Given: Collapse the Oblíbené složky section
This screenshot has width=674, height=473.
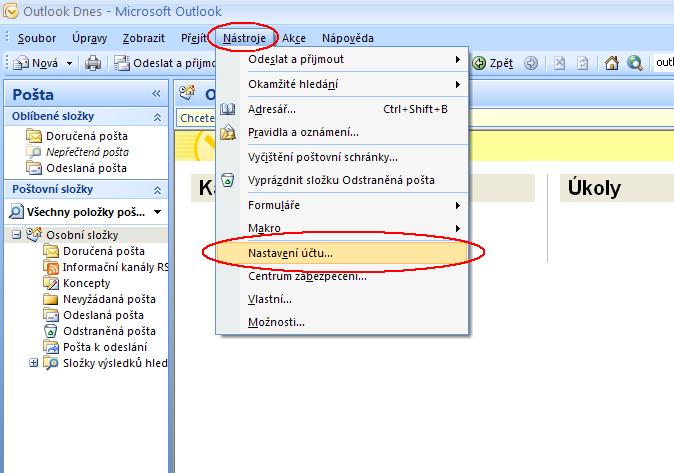Looking at the screenshot, I should pos(157,117).
